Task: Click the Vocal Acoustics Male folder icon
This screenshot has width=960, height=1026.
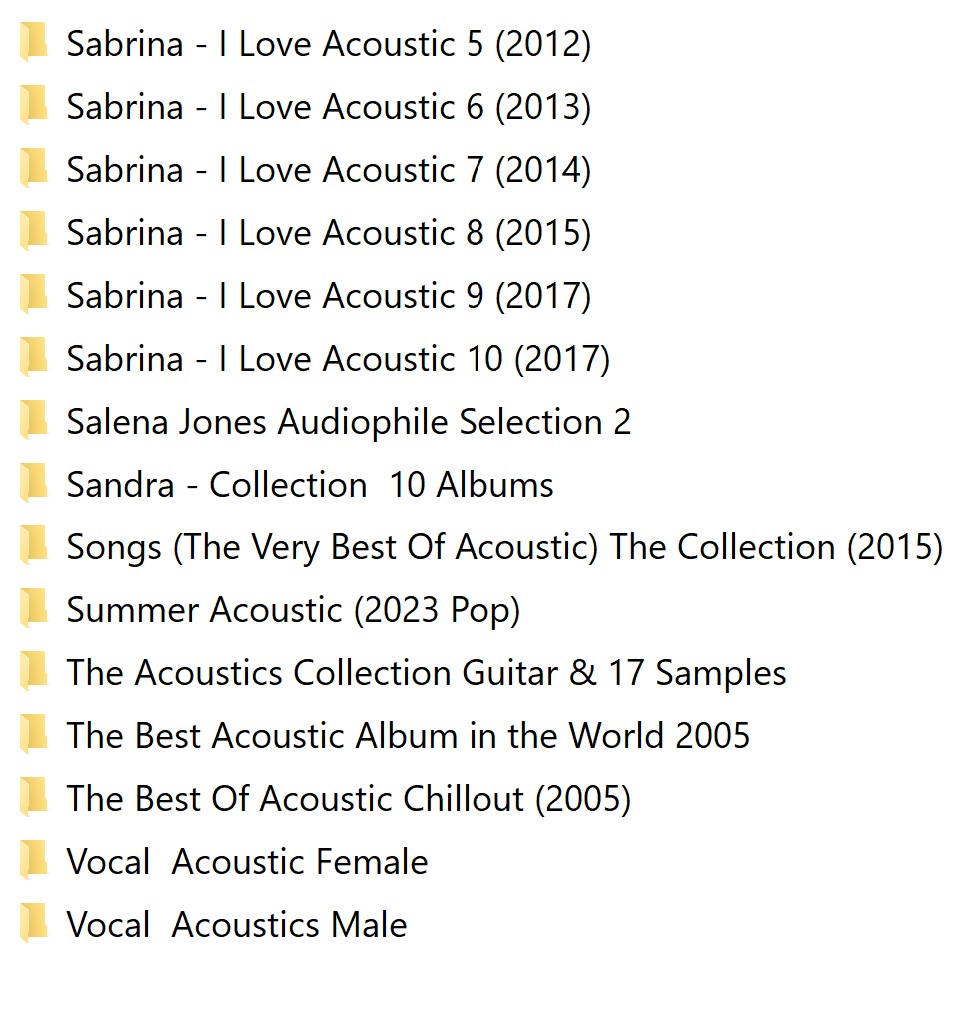Action: [33, 923]
